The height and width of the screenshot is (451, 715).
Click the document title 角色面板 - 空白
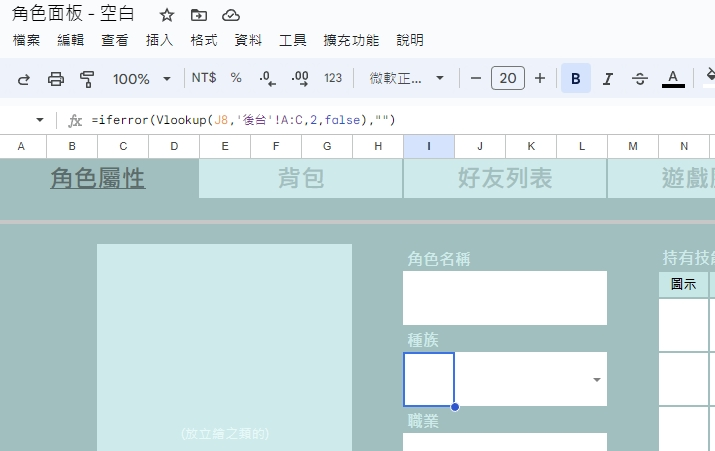73,14
